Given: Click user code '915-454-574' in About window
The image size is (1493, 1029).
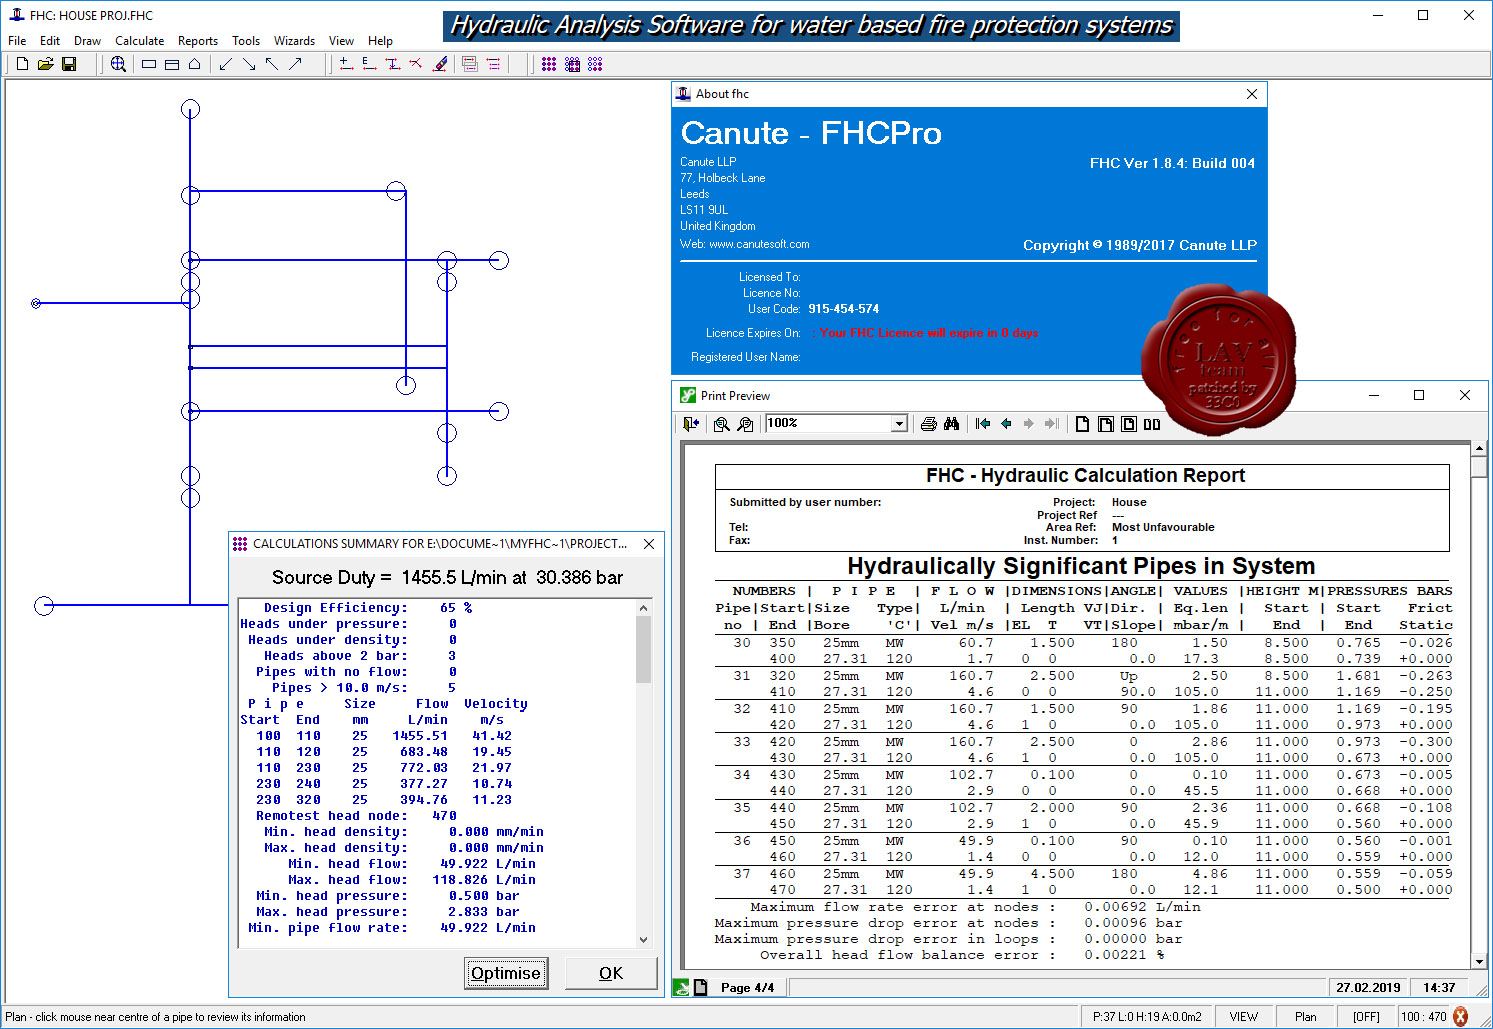Looking at the screenshot, I should pyautogui.click(x=844, y=309).
